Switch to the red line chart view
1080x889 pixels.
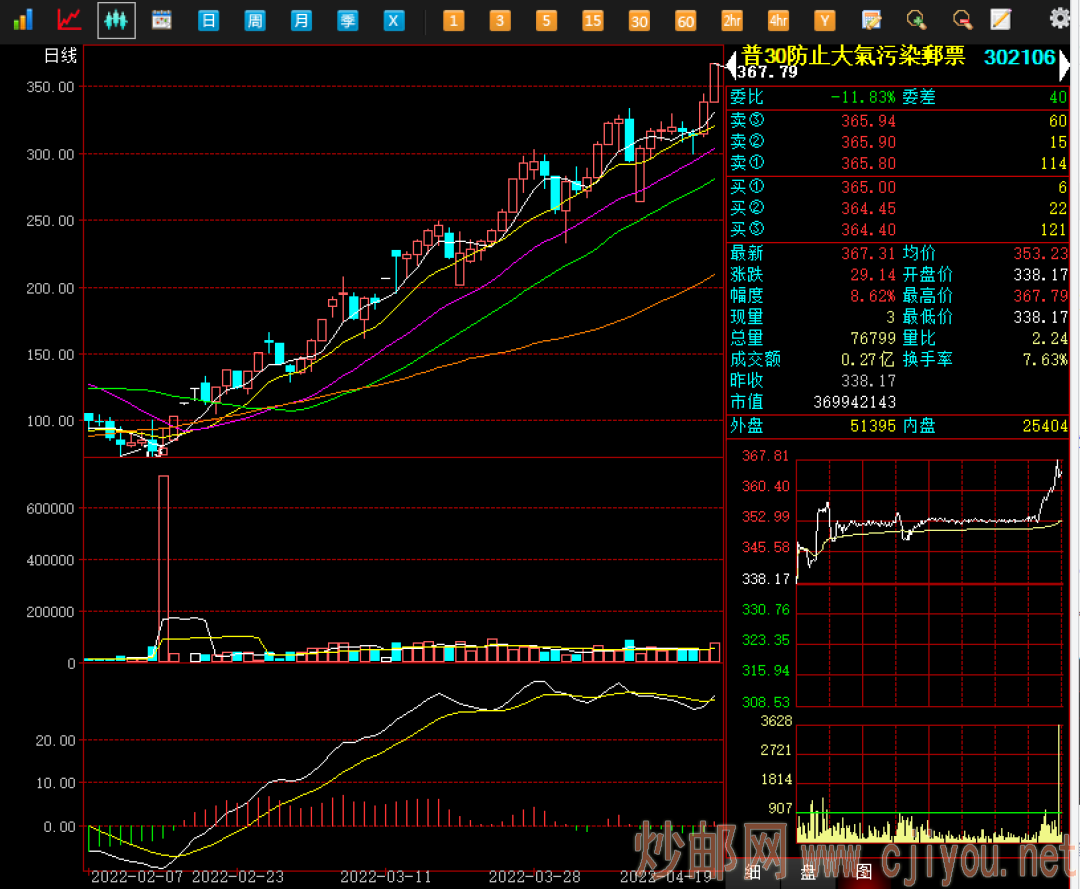(69, 19)
